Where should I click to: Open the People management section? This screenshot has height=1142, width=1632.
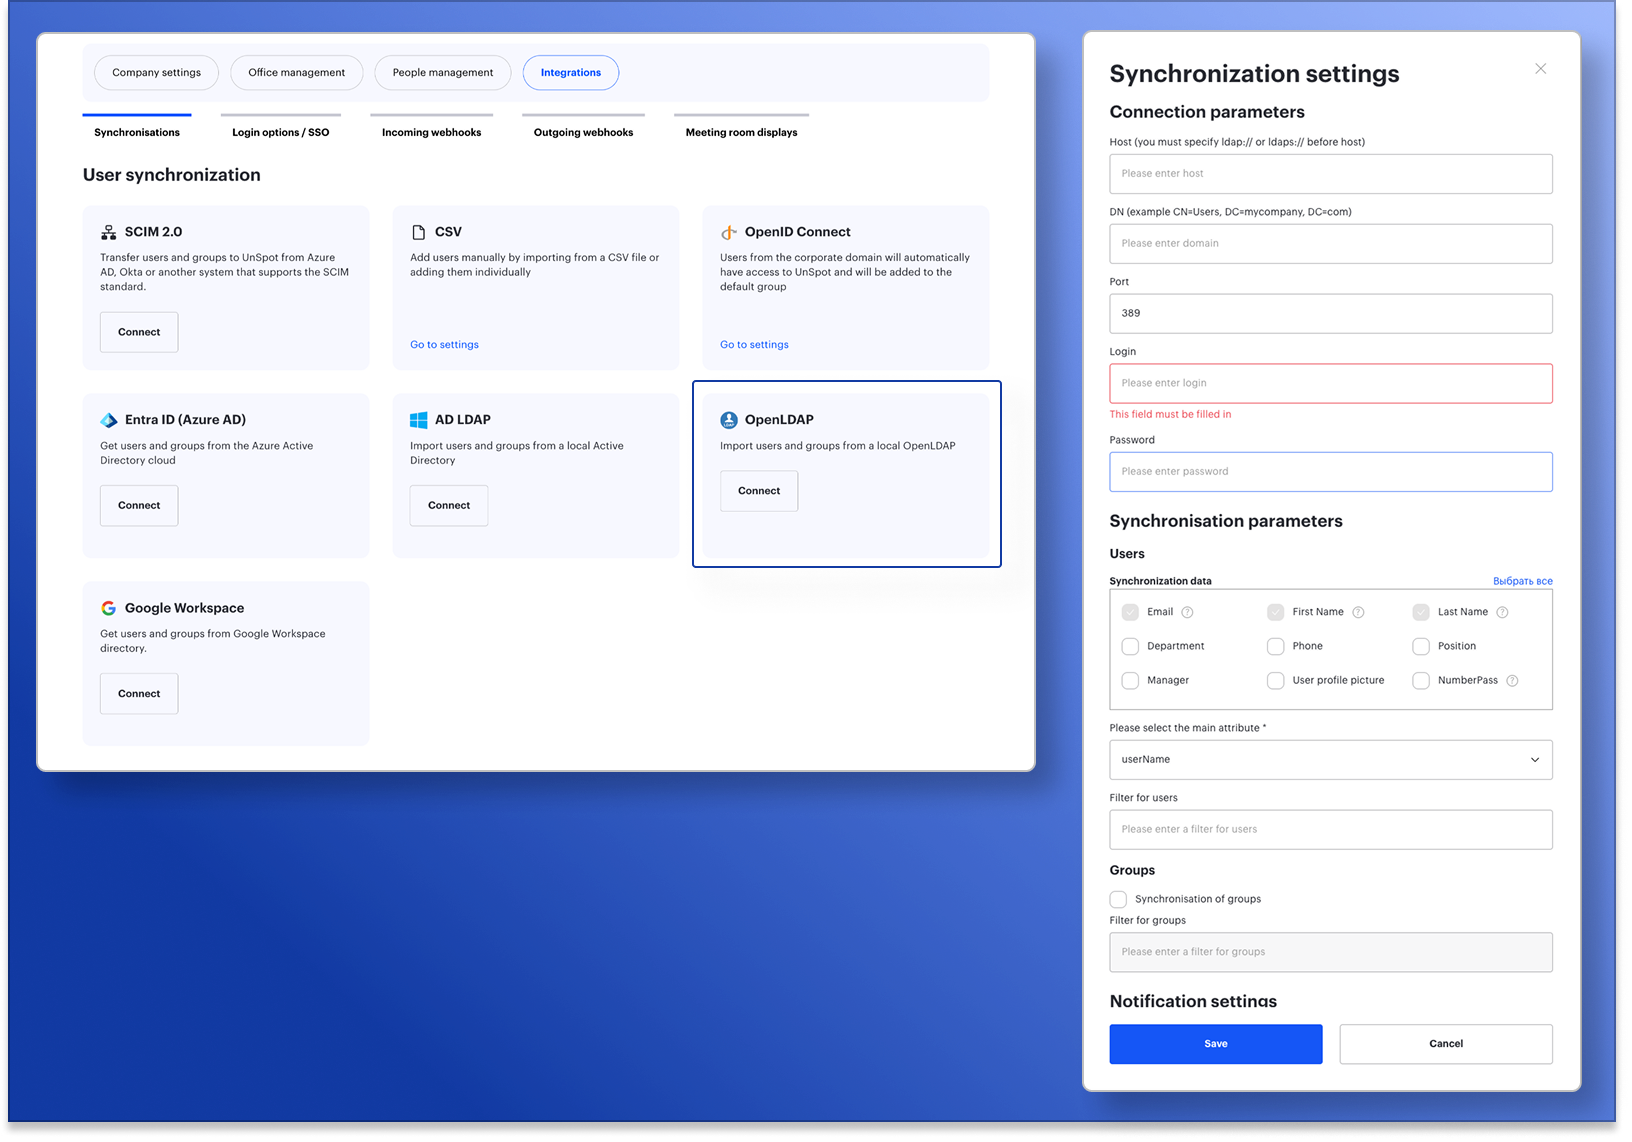click(x=442, y=73)
